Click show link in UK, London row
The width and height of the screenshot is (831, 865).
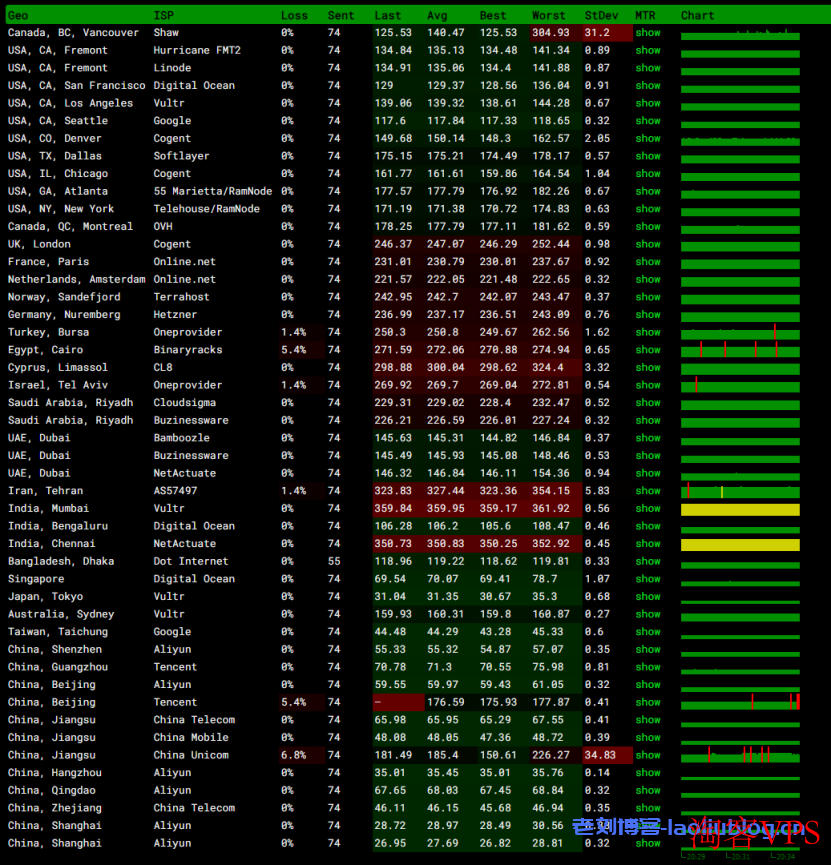tap(647, 244)
